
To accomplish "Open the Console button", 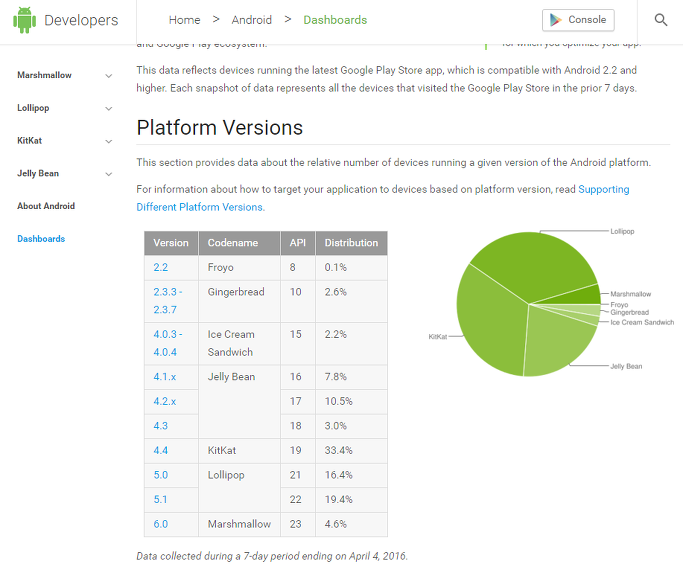I will coord(578,20).
